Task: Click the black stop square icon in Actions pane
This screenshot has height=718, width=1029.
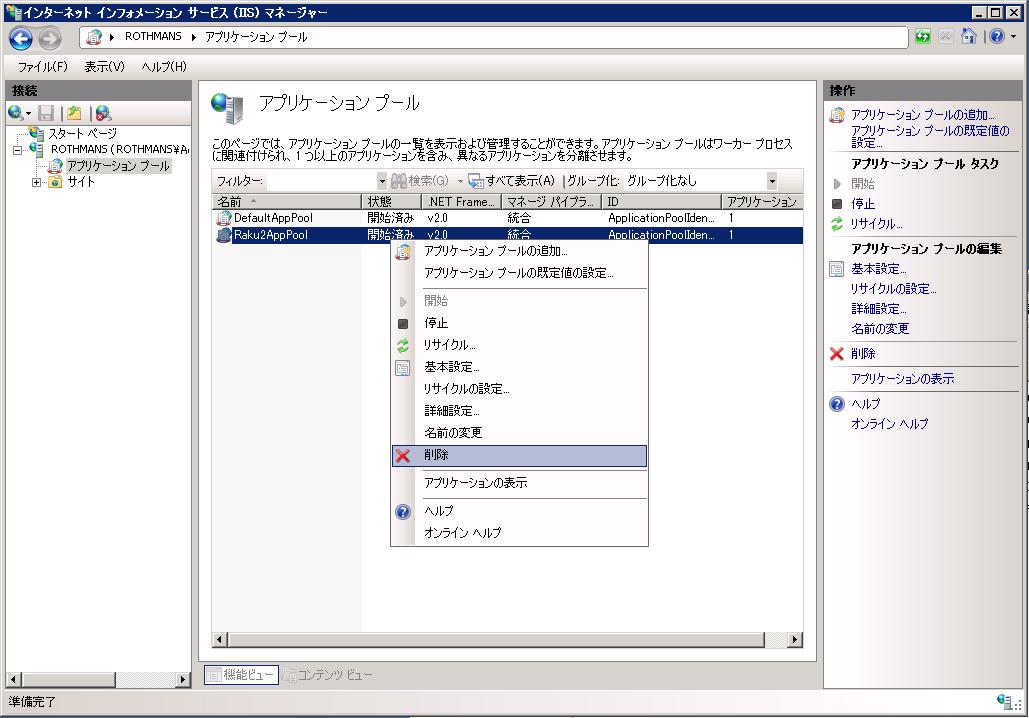Action: click(x=837, y=204)
